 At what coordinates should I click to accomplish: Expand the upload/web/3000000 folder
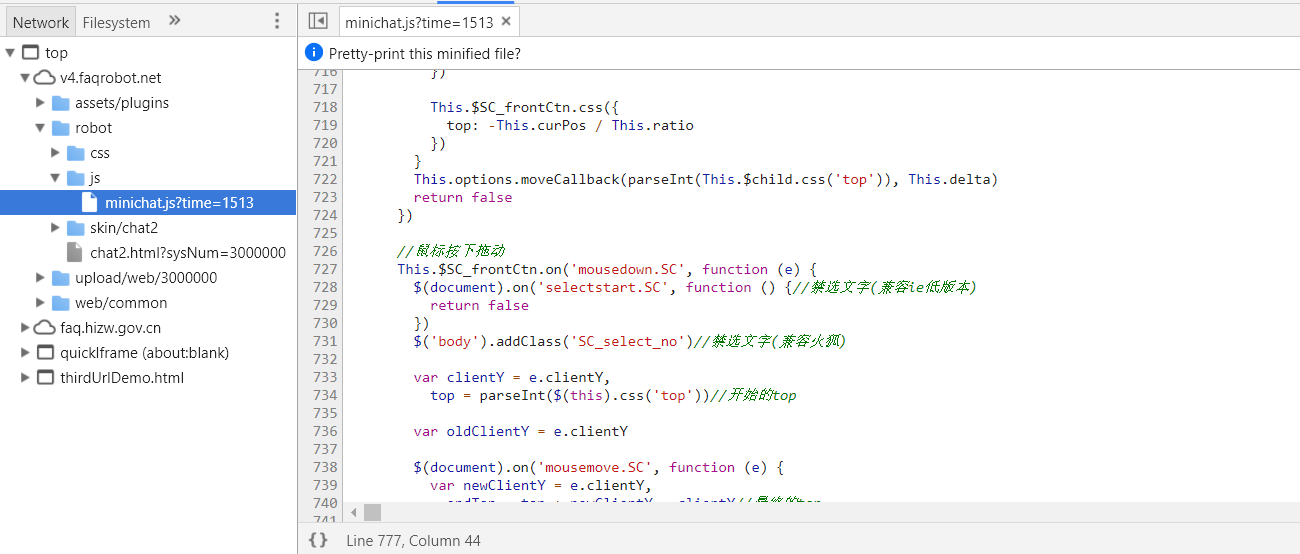(x=41, y=277)
